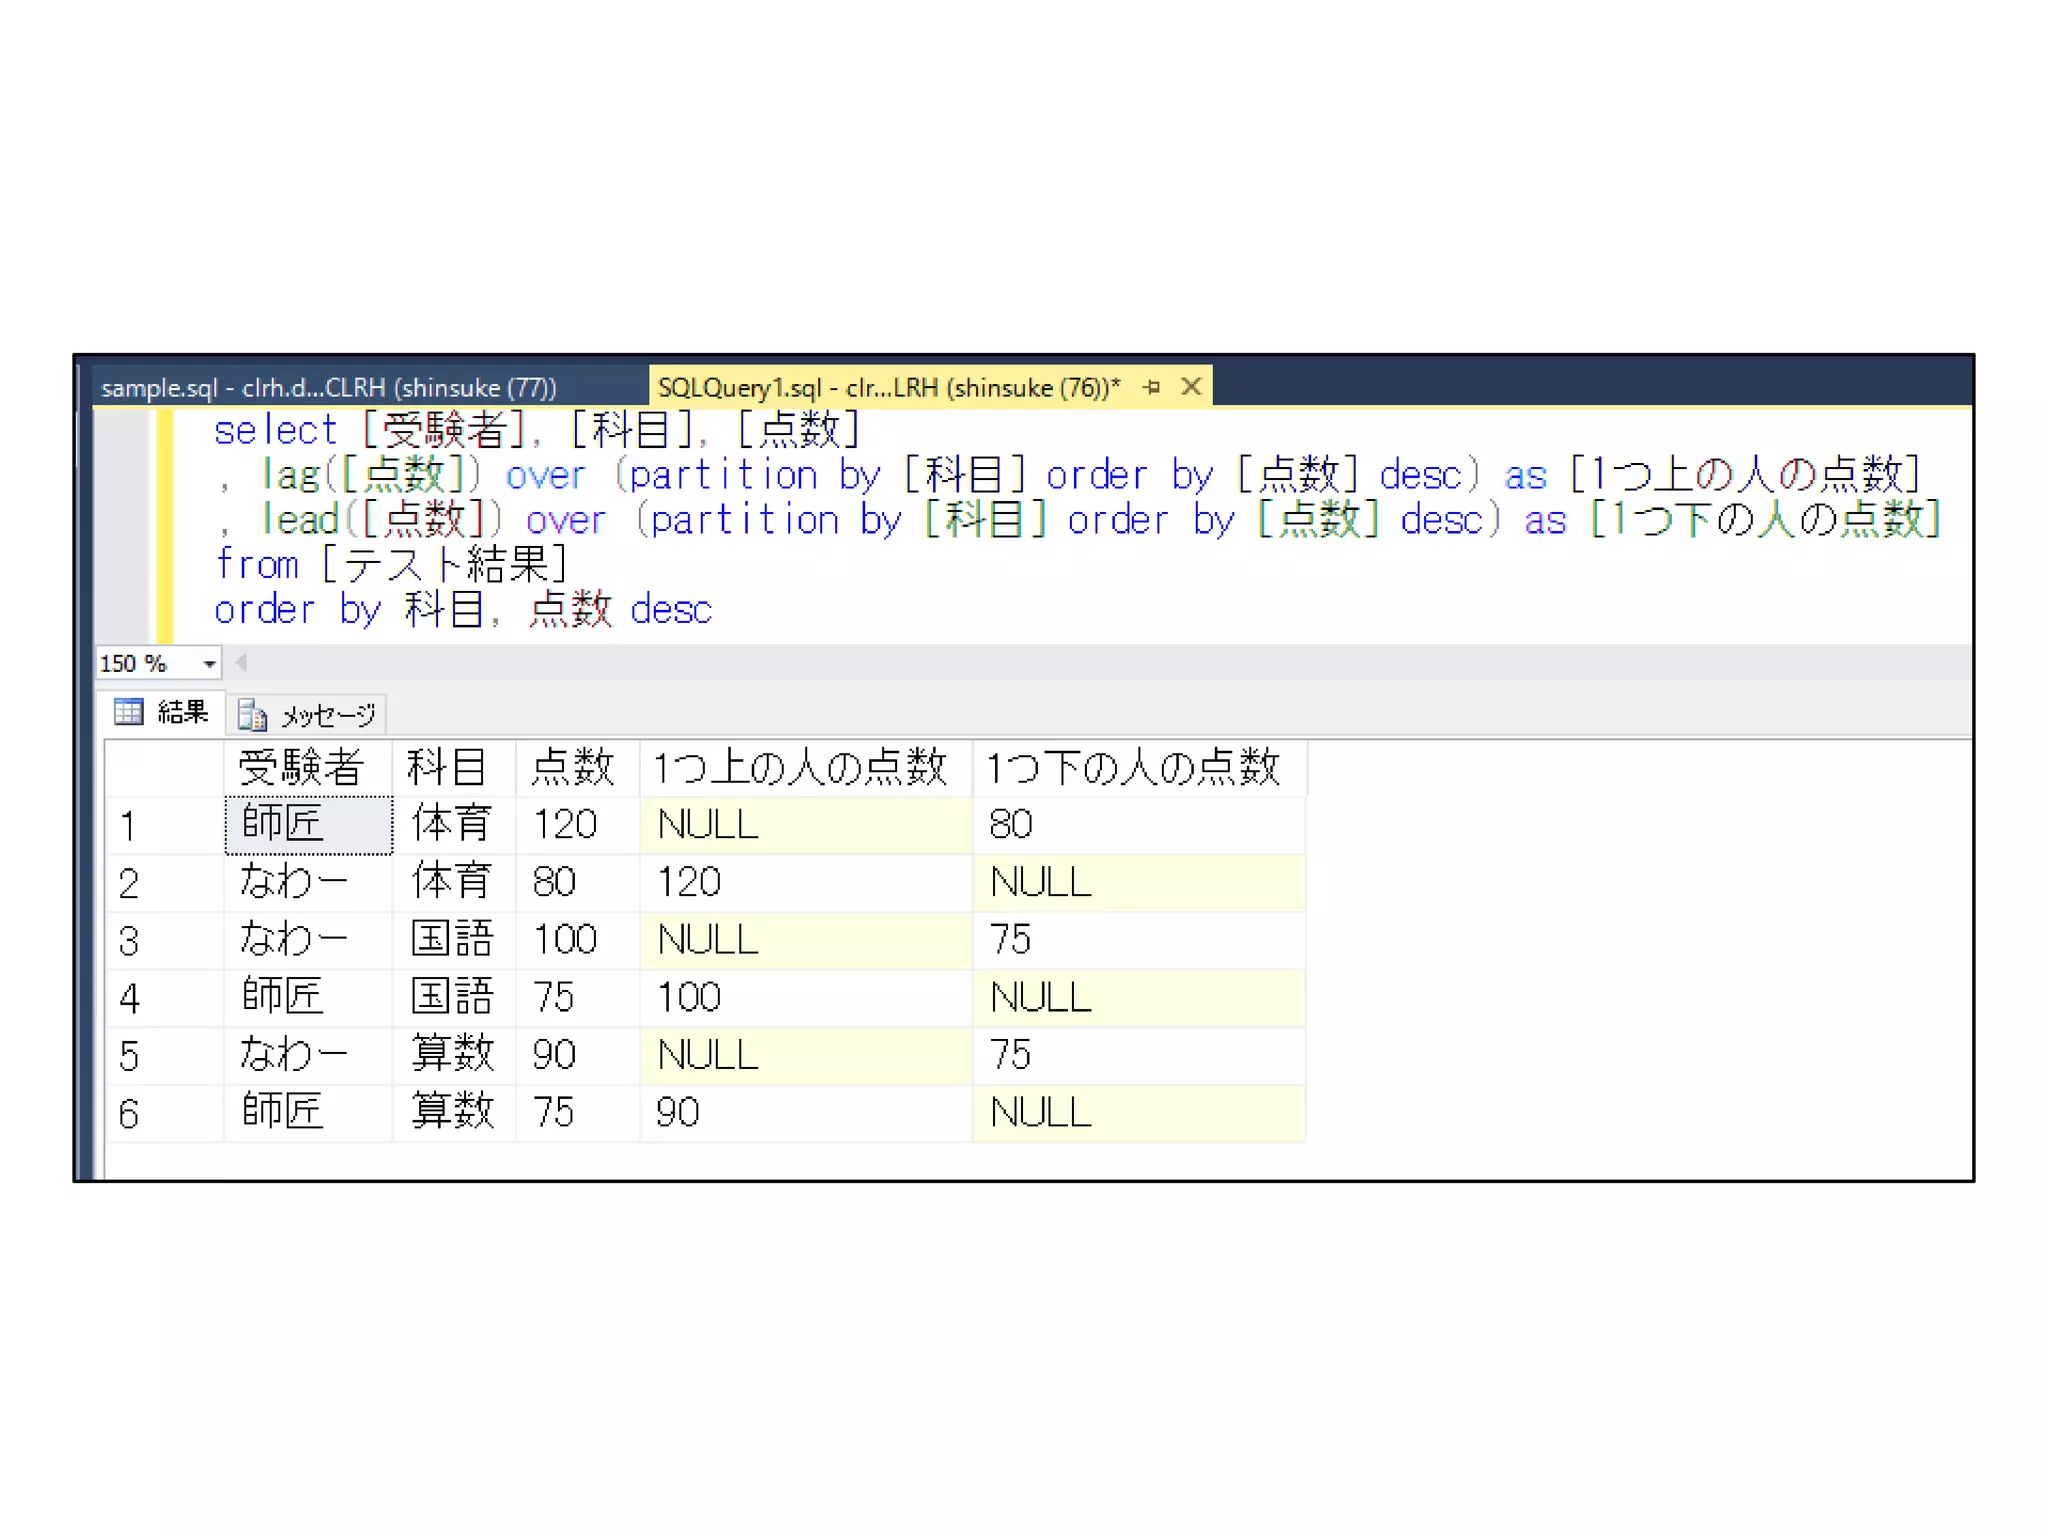This screenshot has height=1536, width=2048.
Task: Open the メッセージ messages tab
Action: (x=328, y=715)
